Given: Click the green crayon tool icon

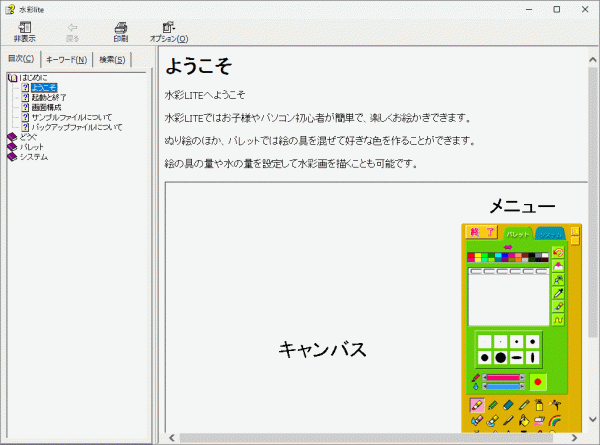Looking at the screenshot, I should coord(493,405).
